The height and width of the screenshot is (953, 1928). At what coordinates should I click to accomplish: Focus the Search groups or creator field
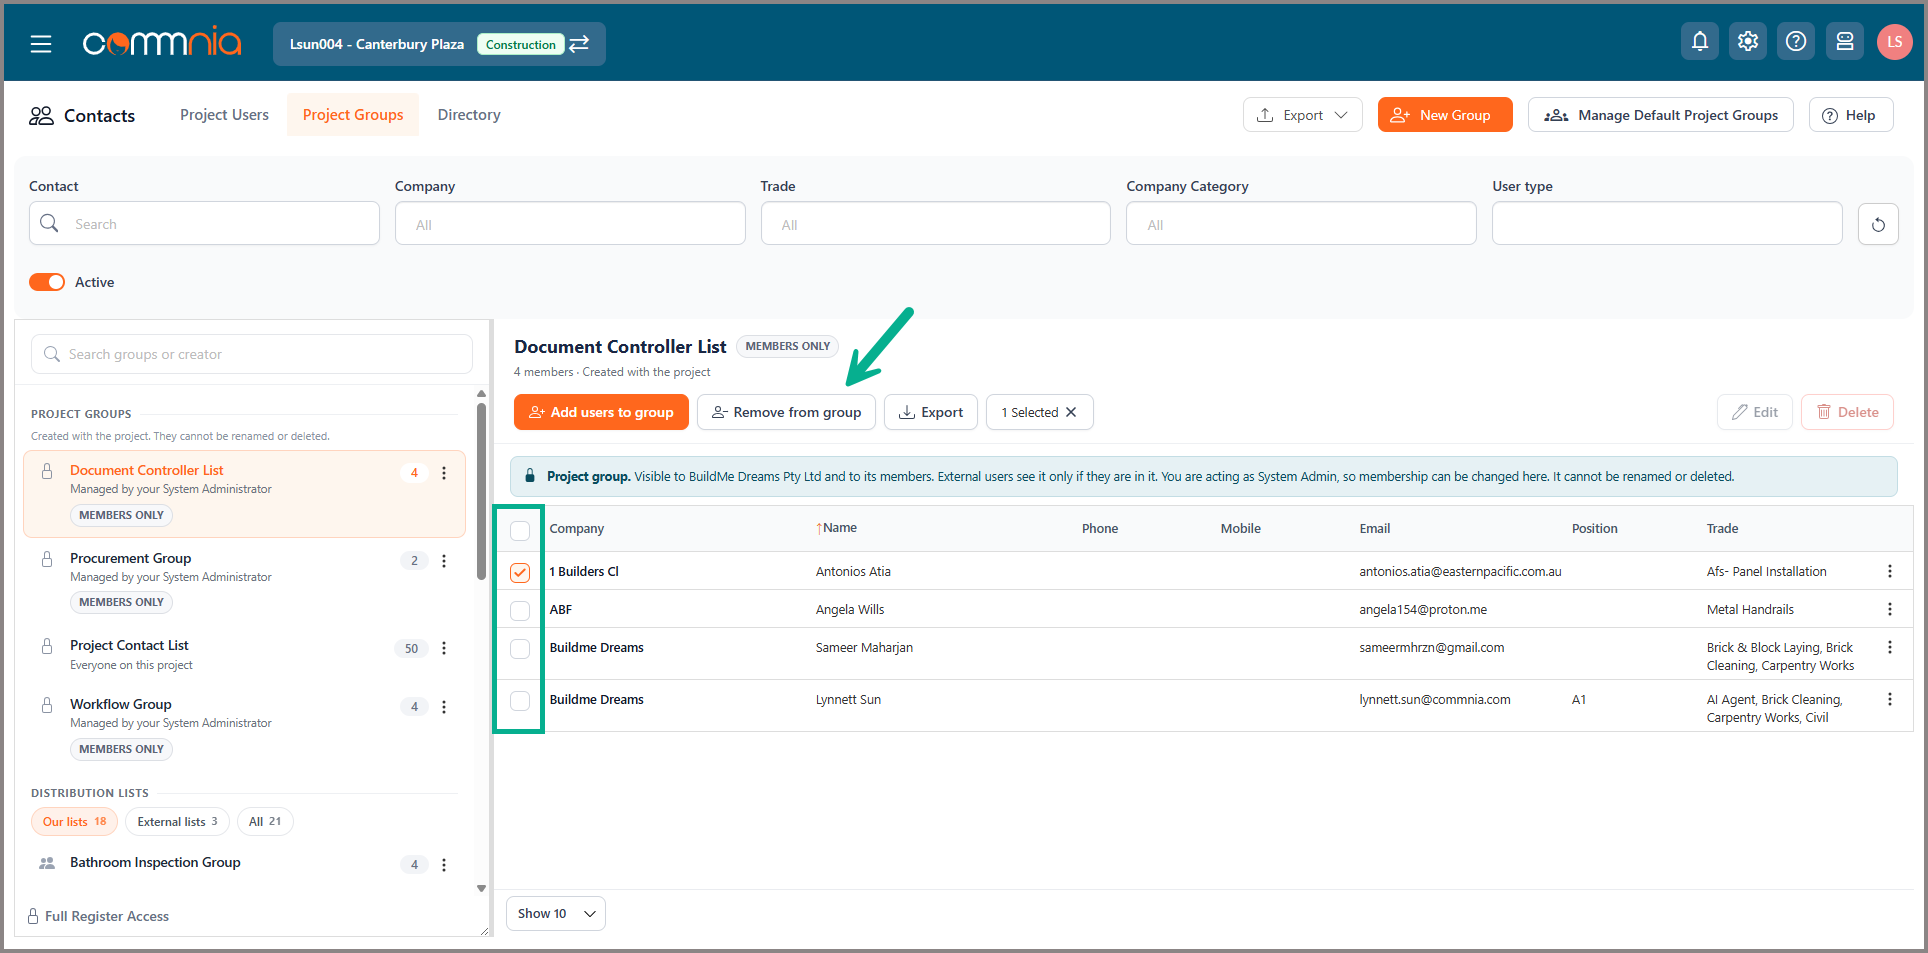[252, 354]
